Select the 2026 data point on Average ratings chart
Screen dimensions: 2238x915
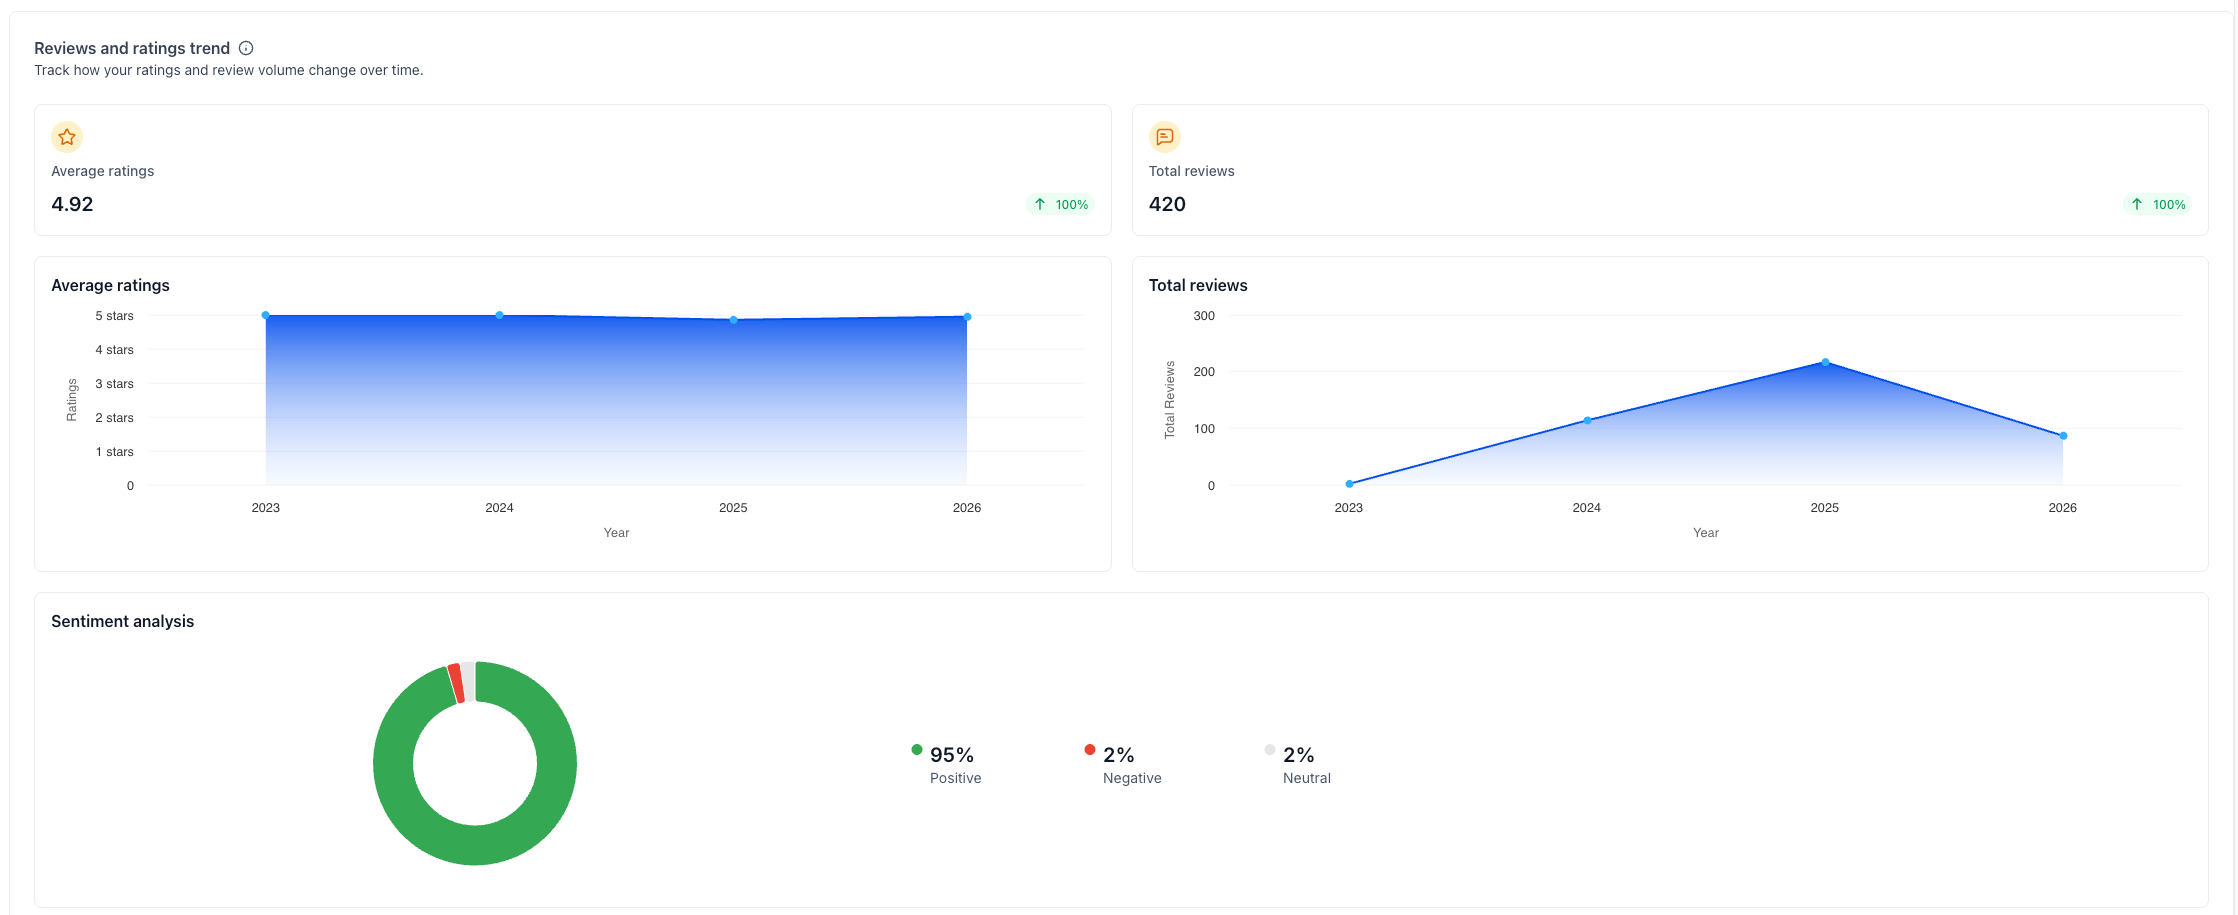[x=967, y=317]
